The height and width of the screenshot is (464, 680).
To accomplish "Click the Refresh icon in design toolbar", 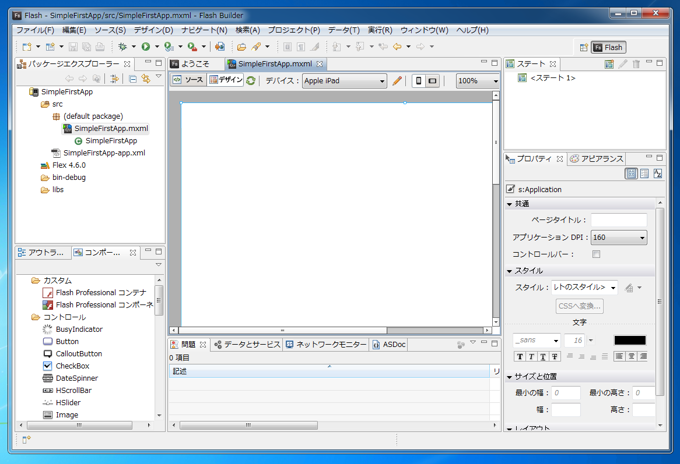I will 251,81.
